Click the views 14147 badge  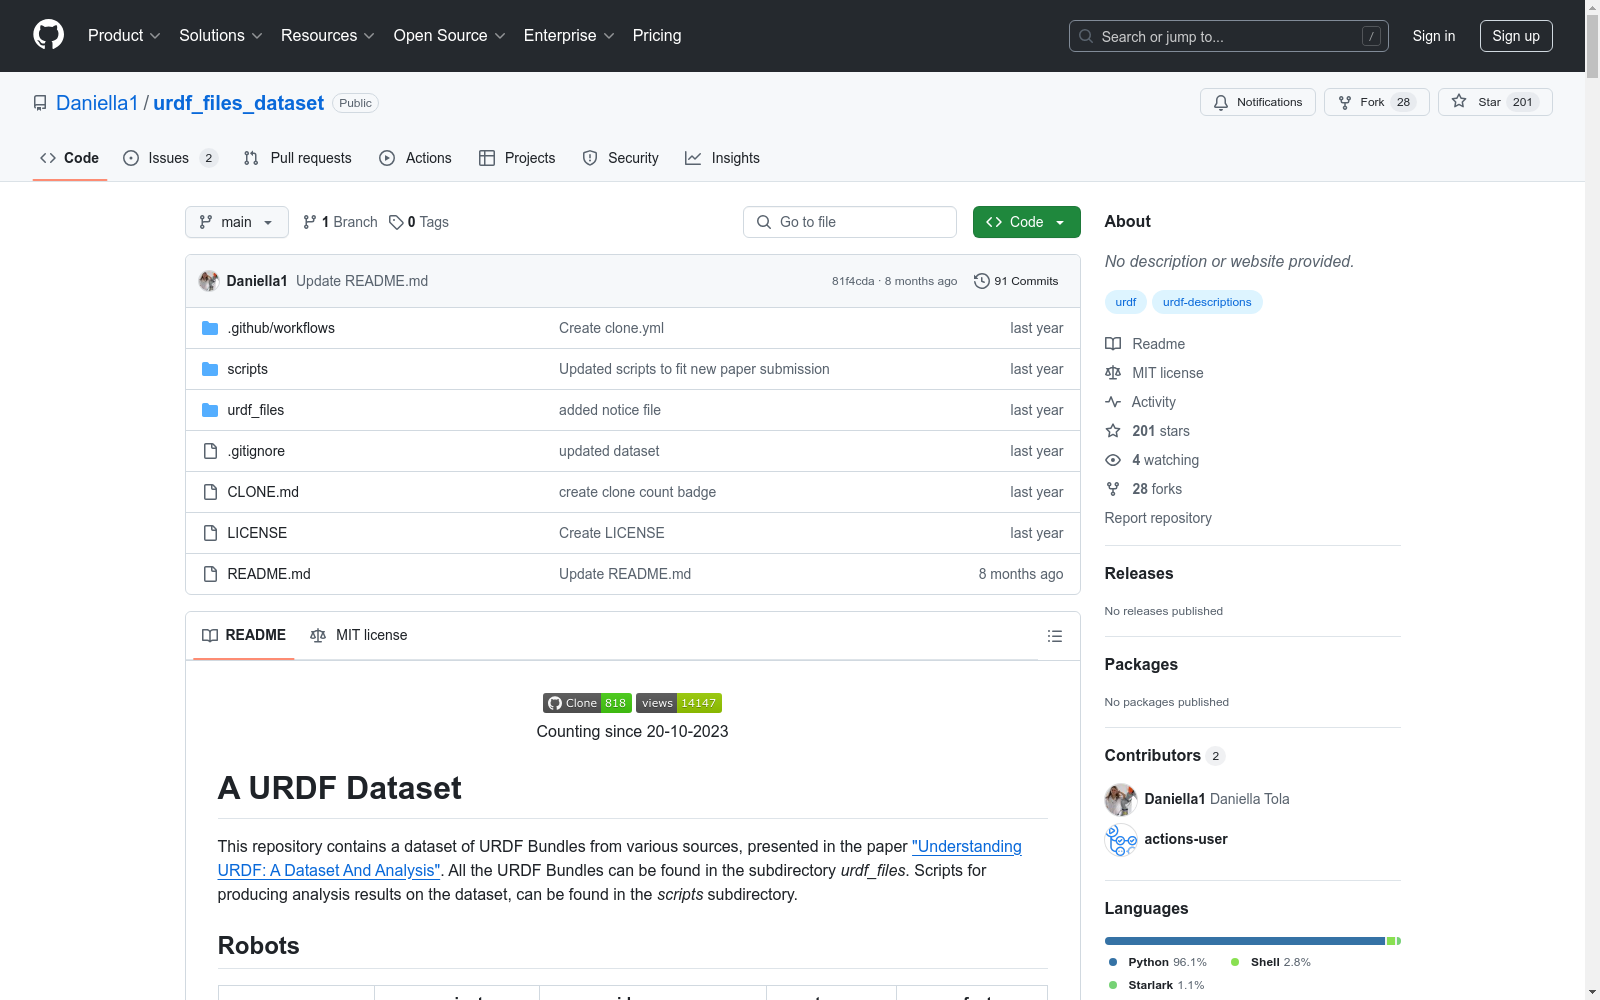[x=679, y=703]
